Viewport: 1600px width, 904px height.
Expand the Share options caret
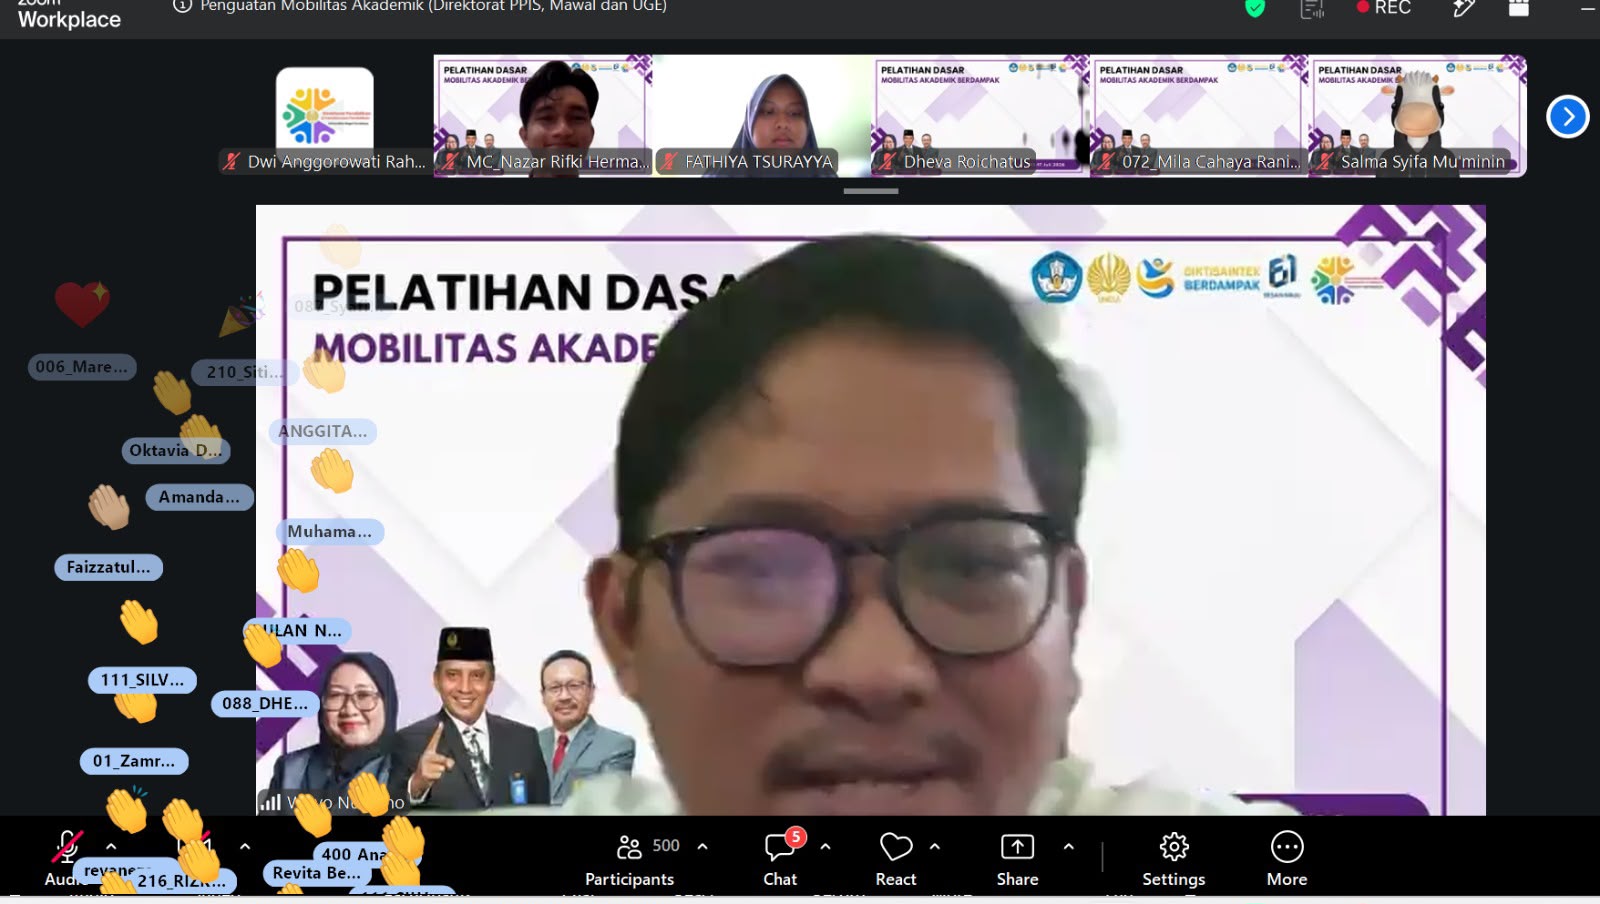click(x=1069, y=846)
